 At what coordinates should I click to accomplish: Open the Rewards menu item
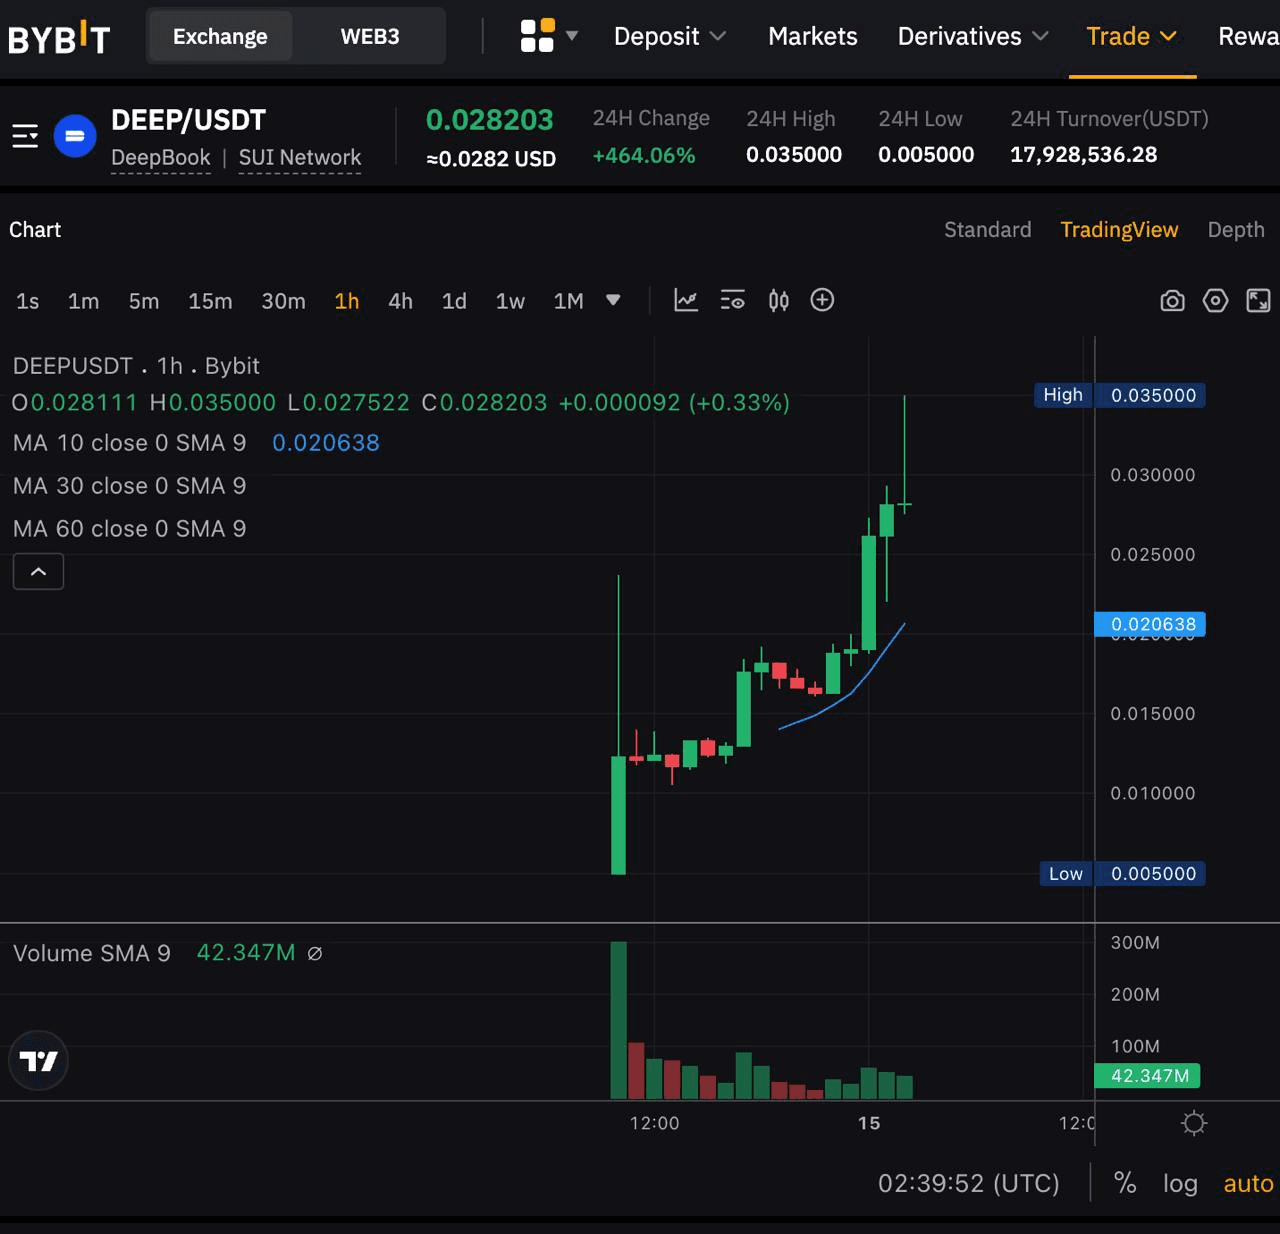(1248, 37)
